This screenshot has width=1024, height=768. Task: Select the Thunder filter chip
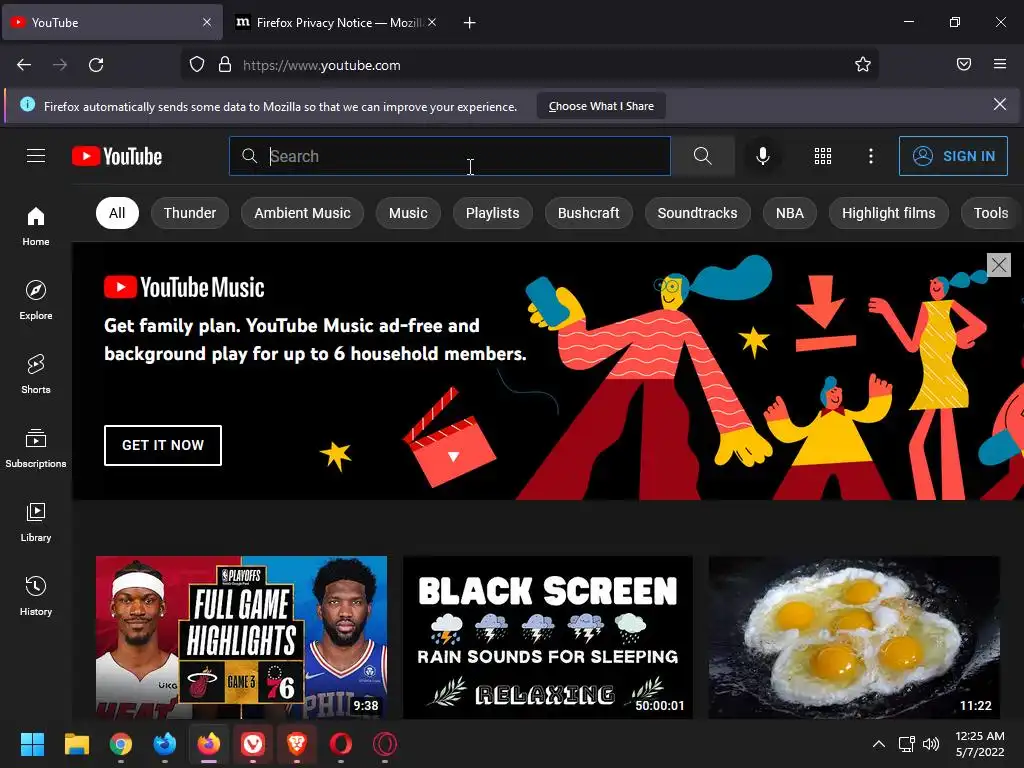pyautogui.click(x=189, y=213)
